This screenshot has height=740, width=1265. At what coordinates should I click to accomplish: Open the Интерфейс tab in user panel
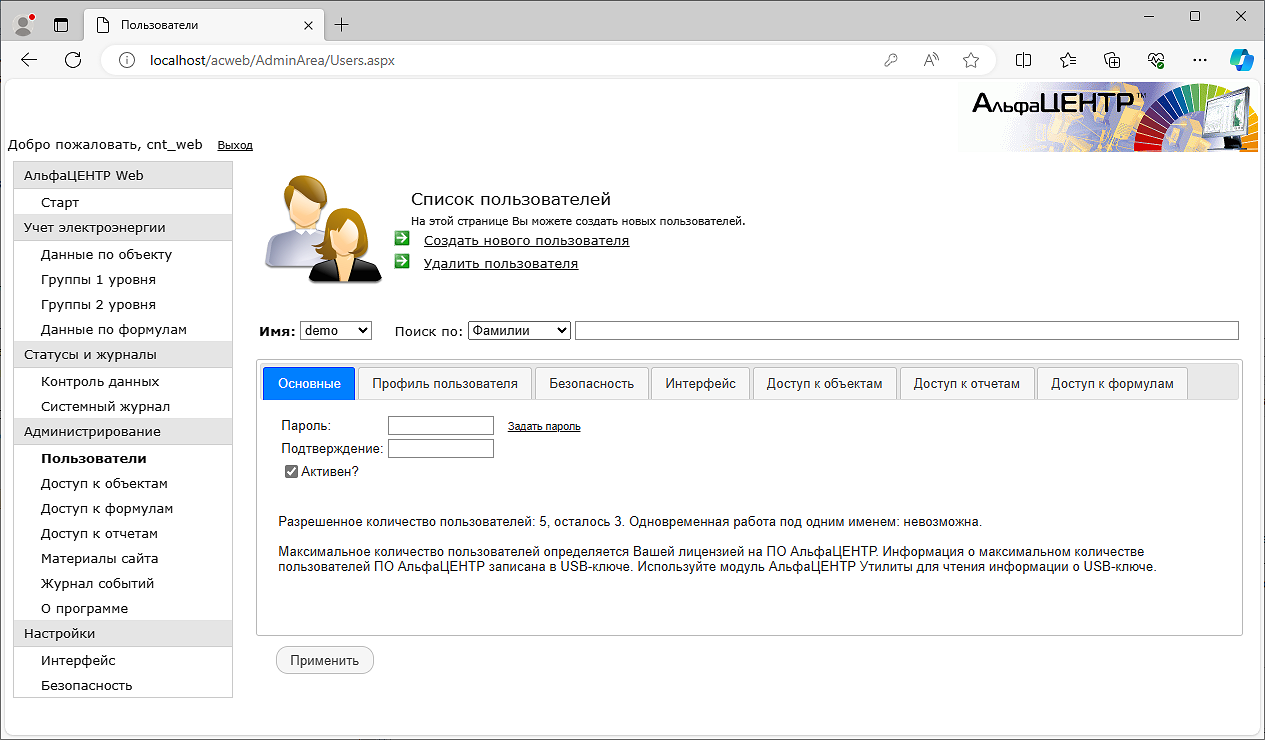(x=700, y=383)
